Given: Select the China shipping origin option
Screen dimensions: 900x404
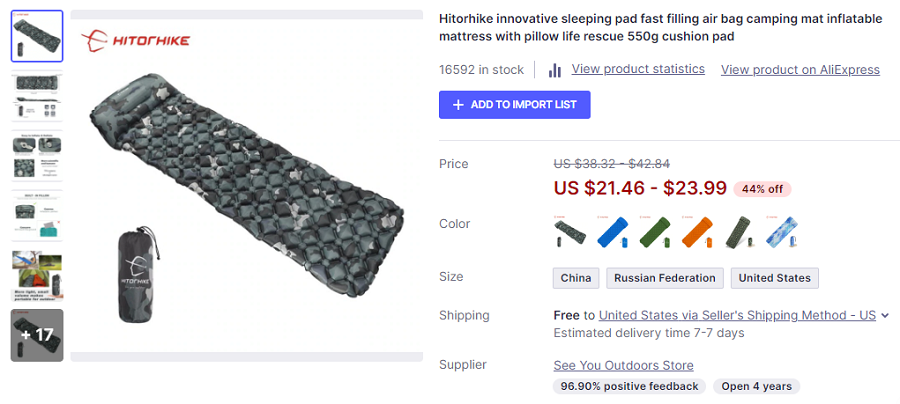Looking at the screenshot, I should point(576,278).
